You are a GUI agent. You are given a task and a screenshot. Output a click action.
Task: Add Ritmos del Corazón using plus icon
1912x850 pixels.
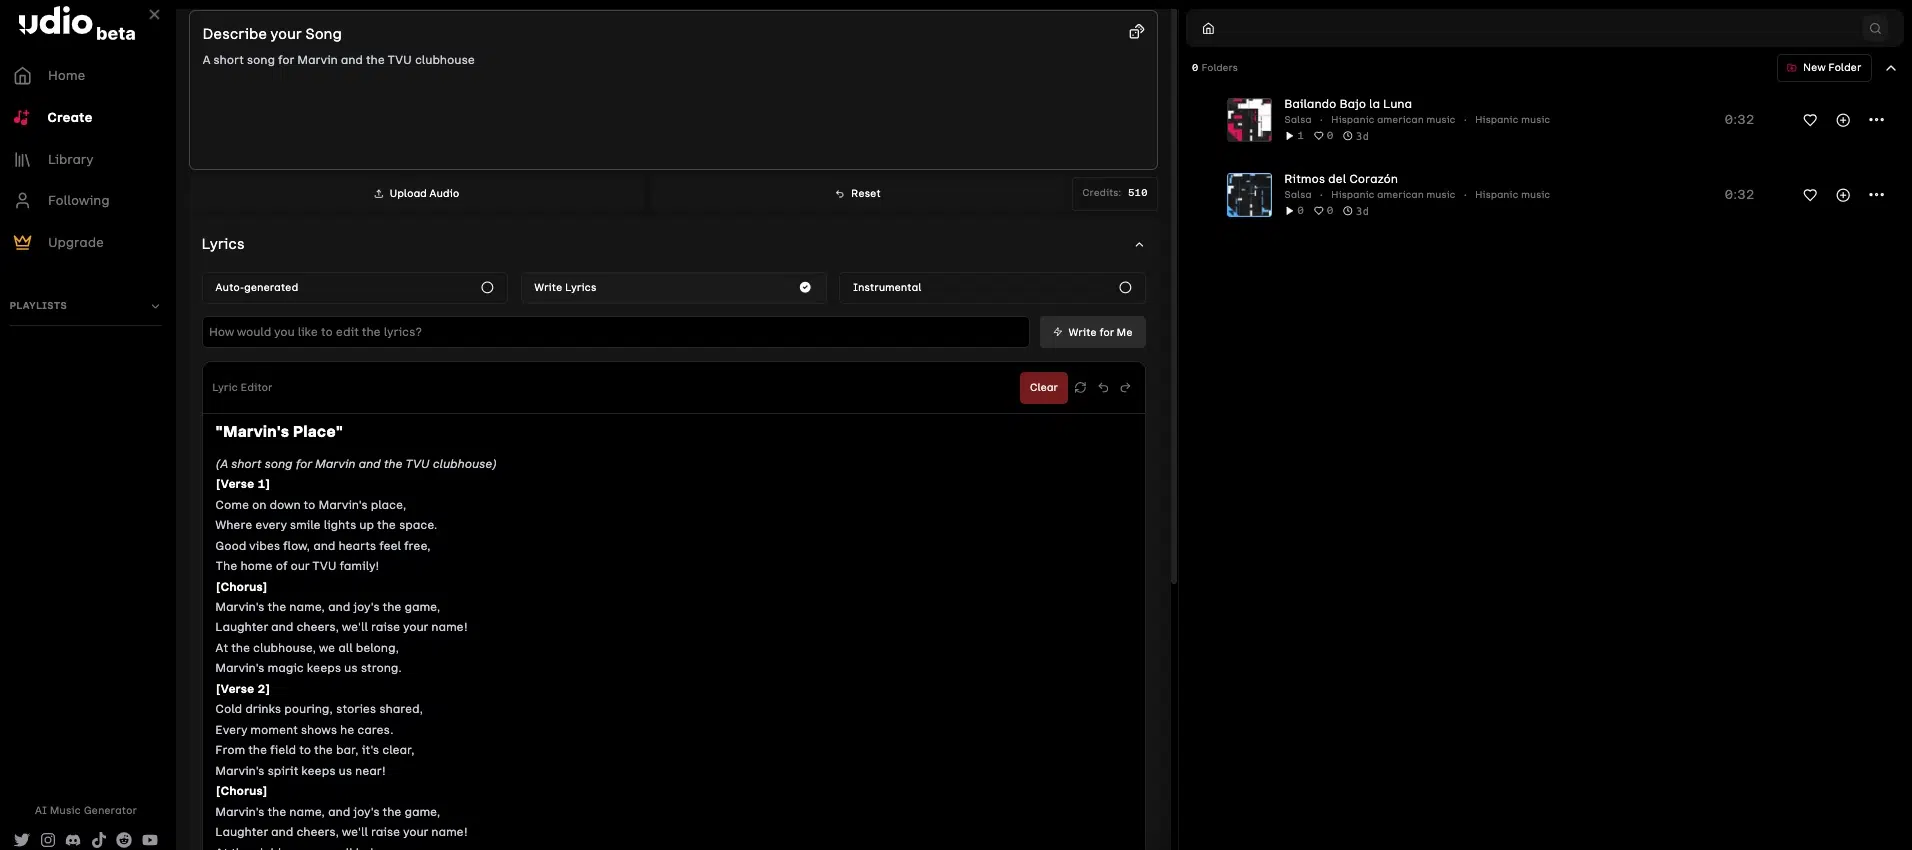pyautogui.click(x=1842, y=195)
